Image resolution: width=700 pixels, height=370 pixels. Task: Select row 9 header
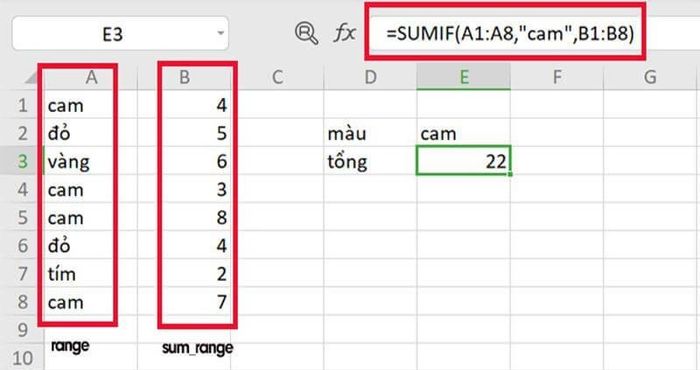[x=22, y=330]
